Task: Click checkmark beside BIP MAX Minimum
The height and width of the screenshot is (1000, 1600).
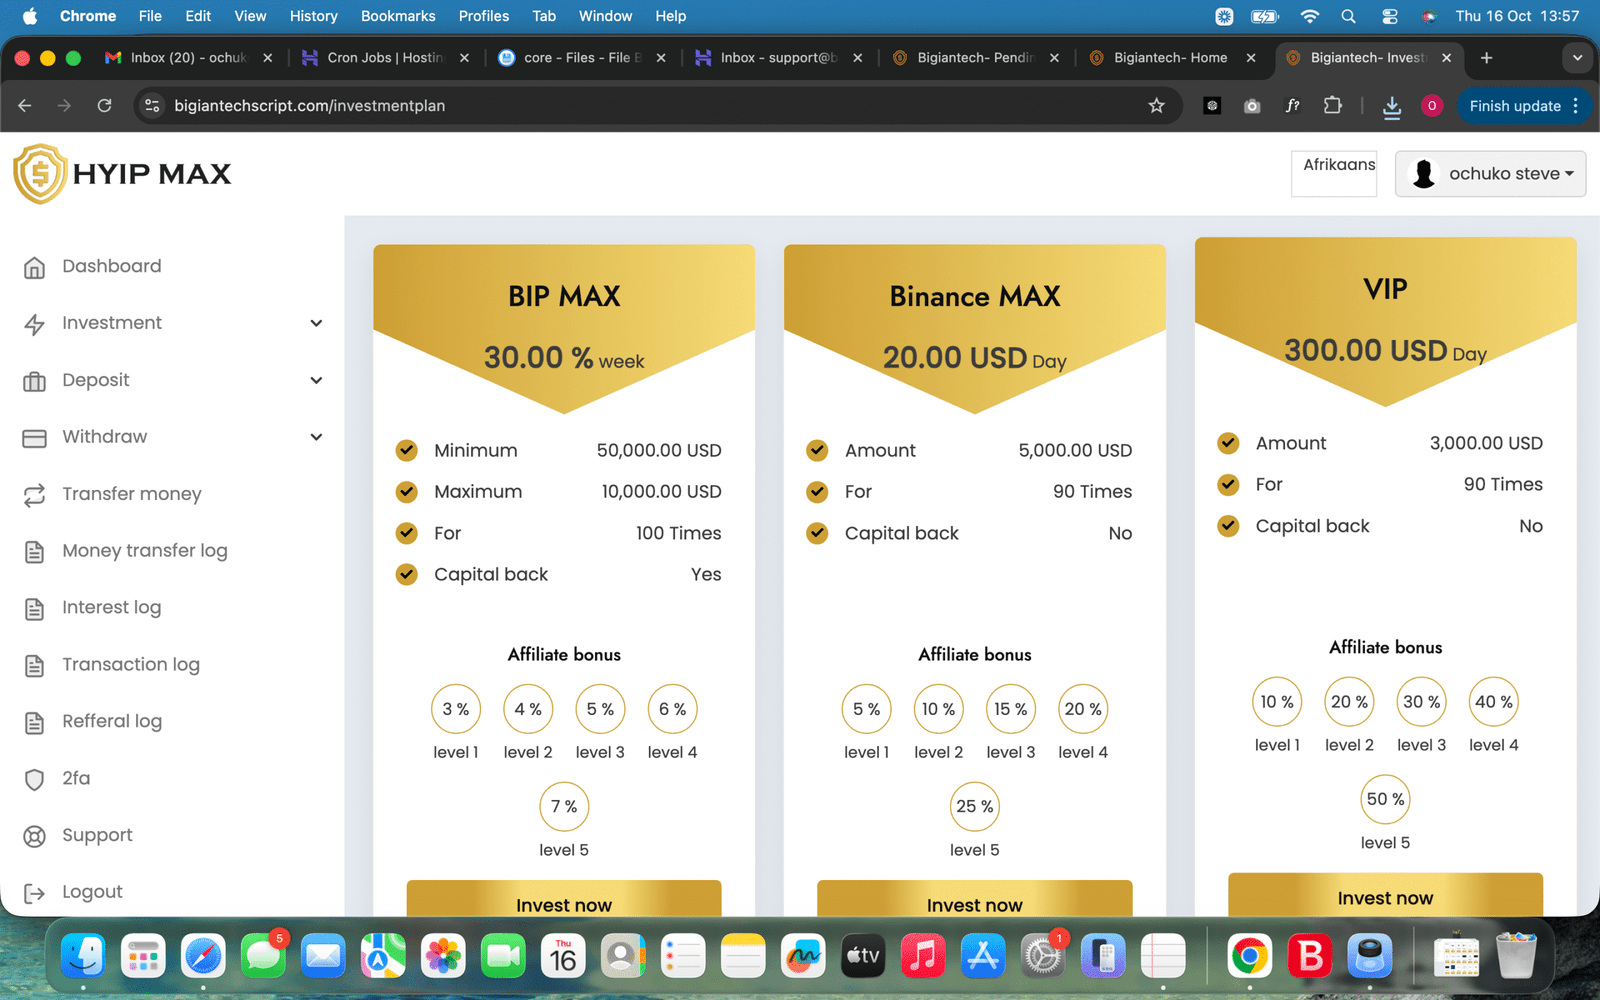Action: pyautogui.click(x=406, y=450)
